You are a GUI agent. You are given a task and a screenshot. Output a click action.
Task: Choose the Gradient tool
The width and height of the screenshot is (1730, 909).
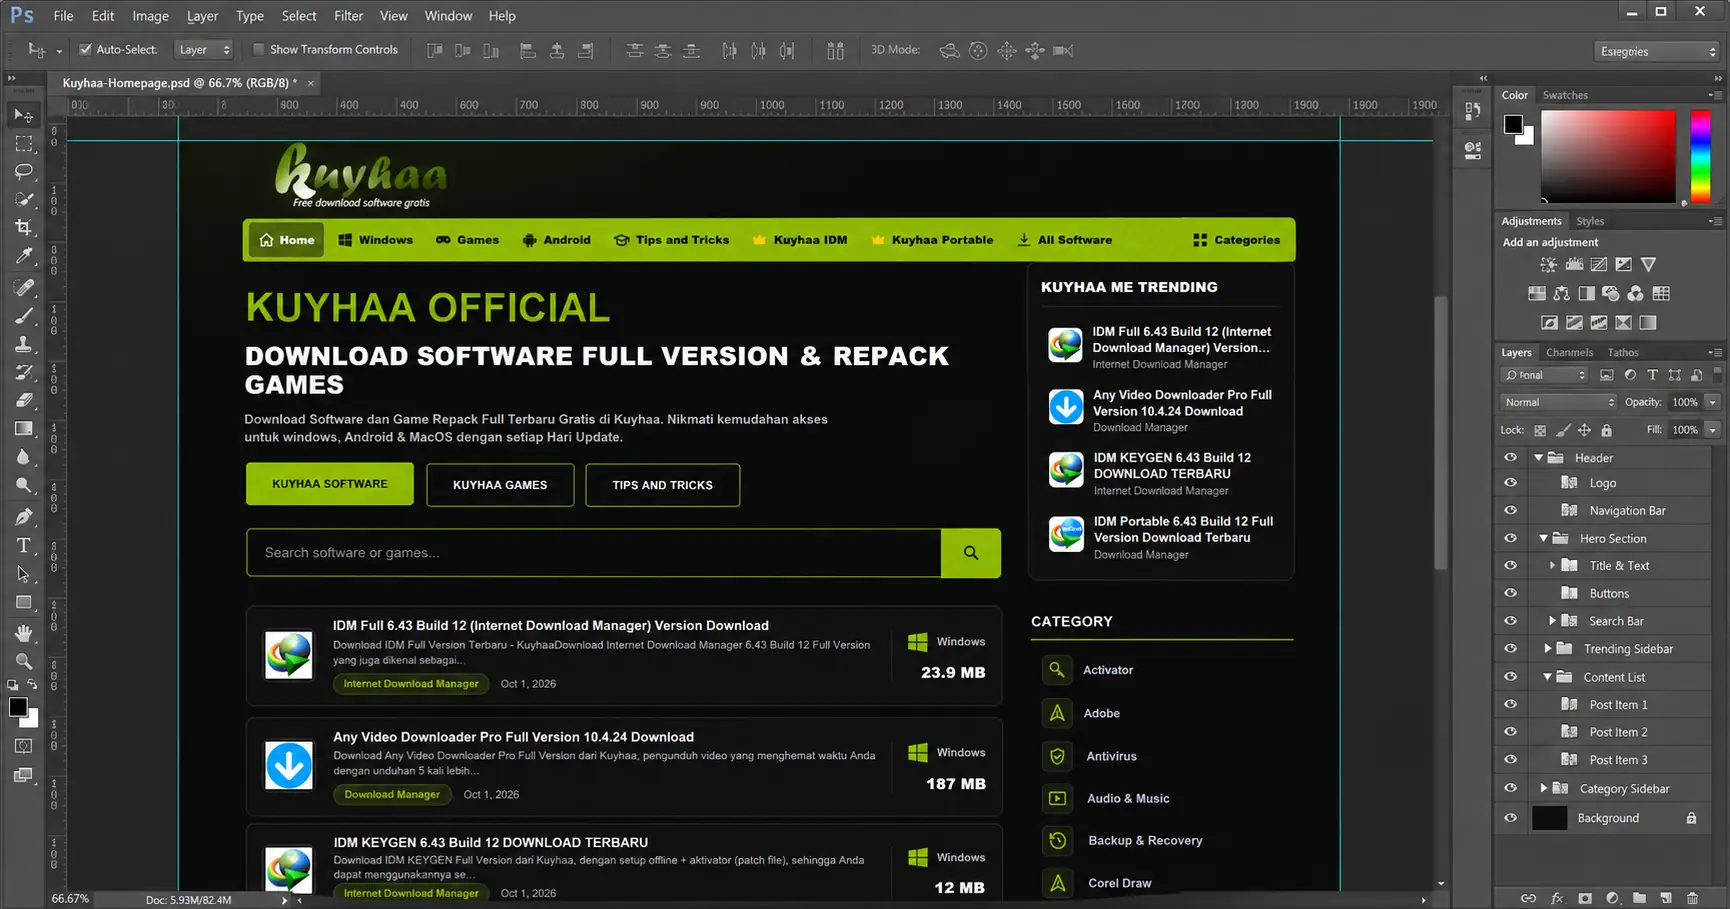click(23, 429)
